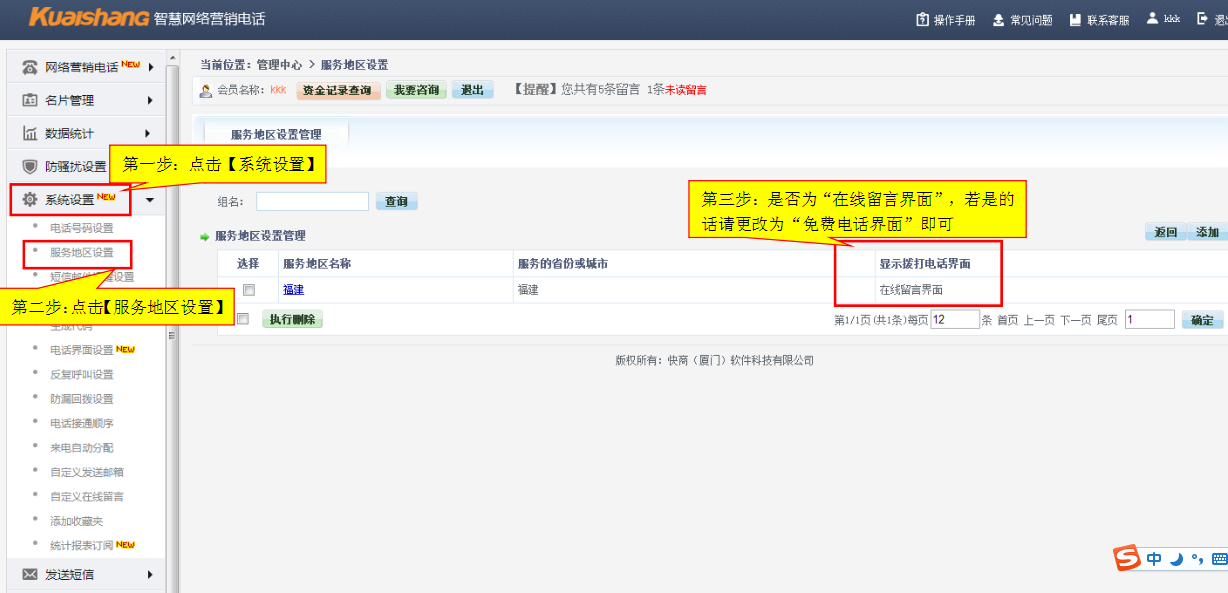Screen dimensions: 1228x593
Task: Click the 网络营销电话 telephone icon
Action: [30, 67]
